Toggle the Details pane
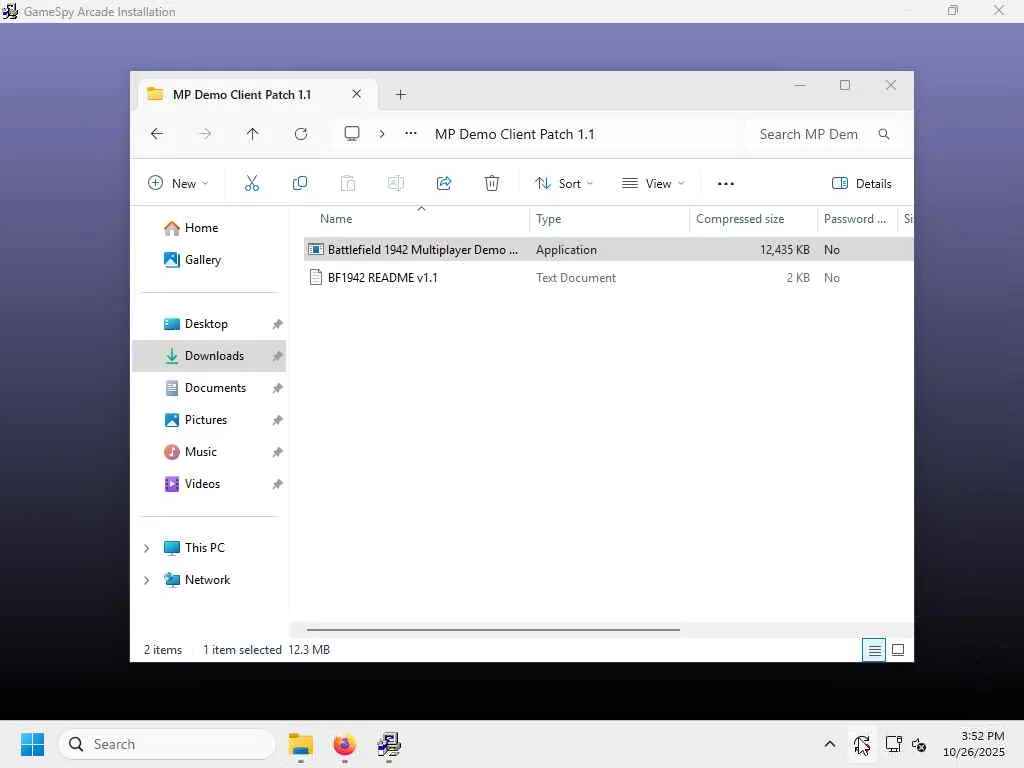This screenshot has width=1024, height=768. [861, 184]
